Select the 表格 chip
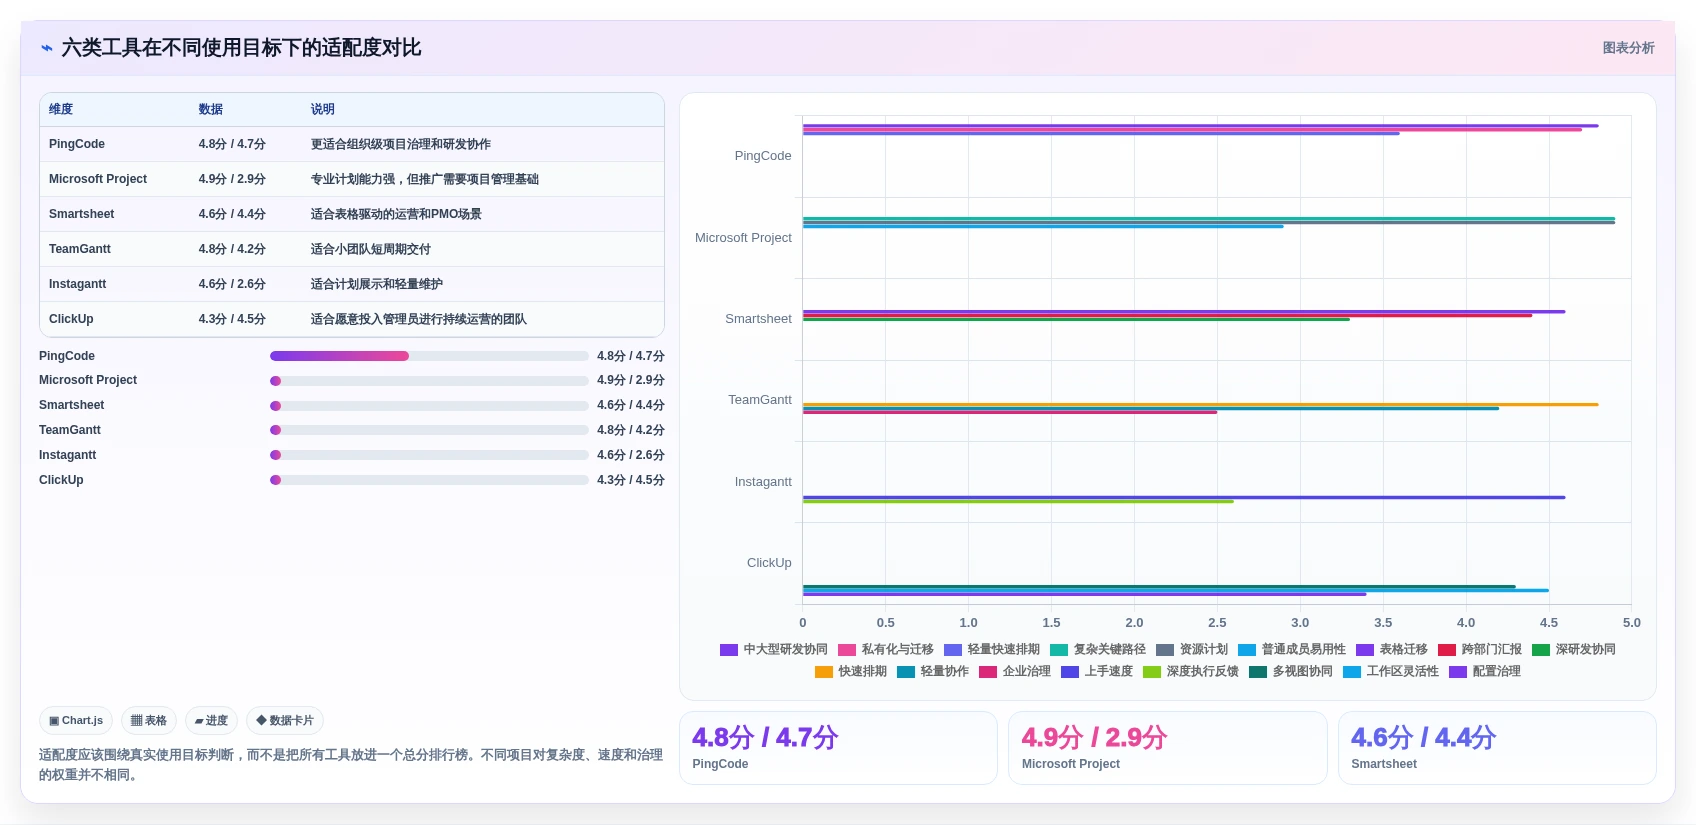The width and height of the screenshot is (1696, 825). [x=149, y=720]
